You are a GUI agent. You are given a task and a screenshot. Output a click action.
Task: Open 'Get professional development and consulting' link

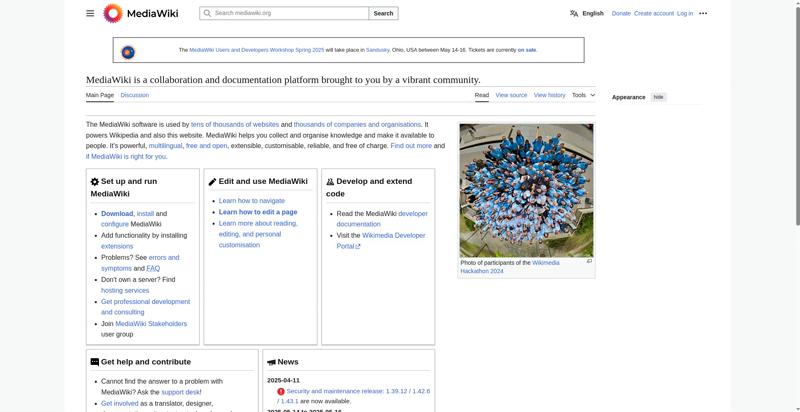[x=145, y=307]
